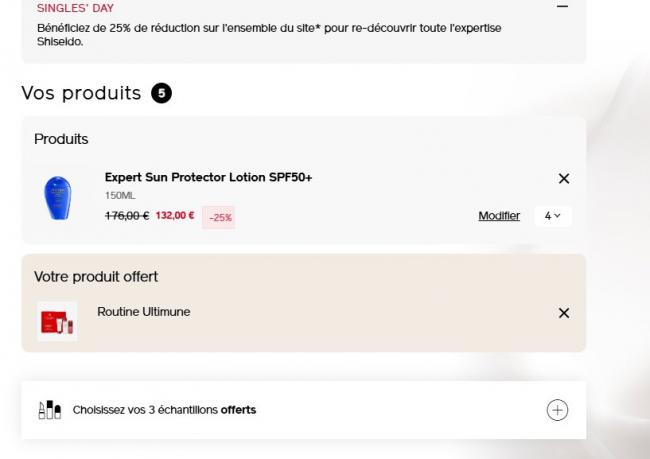
Task: Click the Routine Ultimune gift set thumbnail
Action: (57, 321)
